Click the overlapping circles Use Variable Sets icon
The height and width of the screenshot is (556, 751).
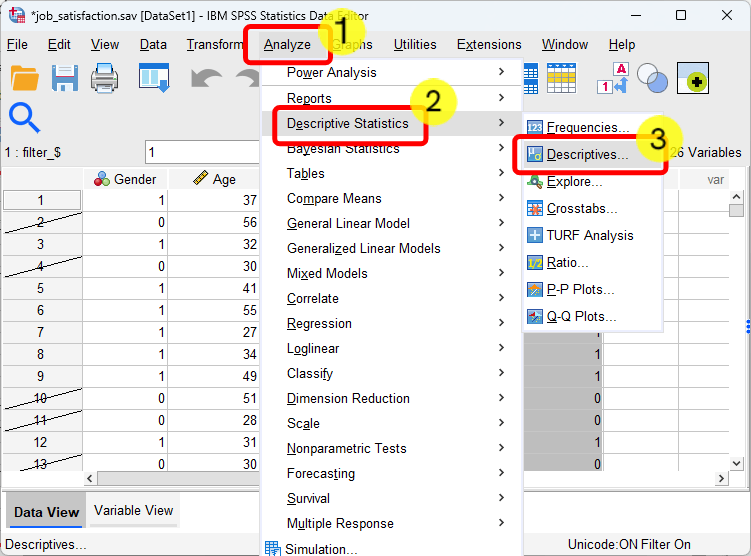pyautogui.click(x=652, y=78)
